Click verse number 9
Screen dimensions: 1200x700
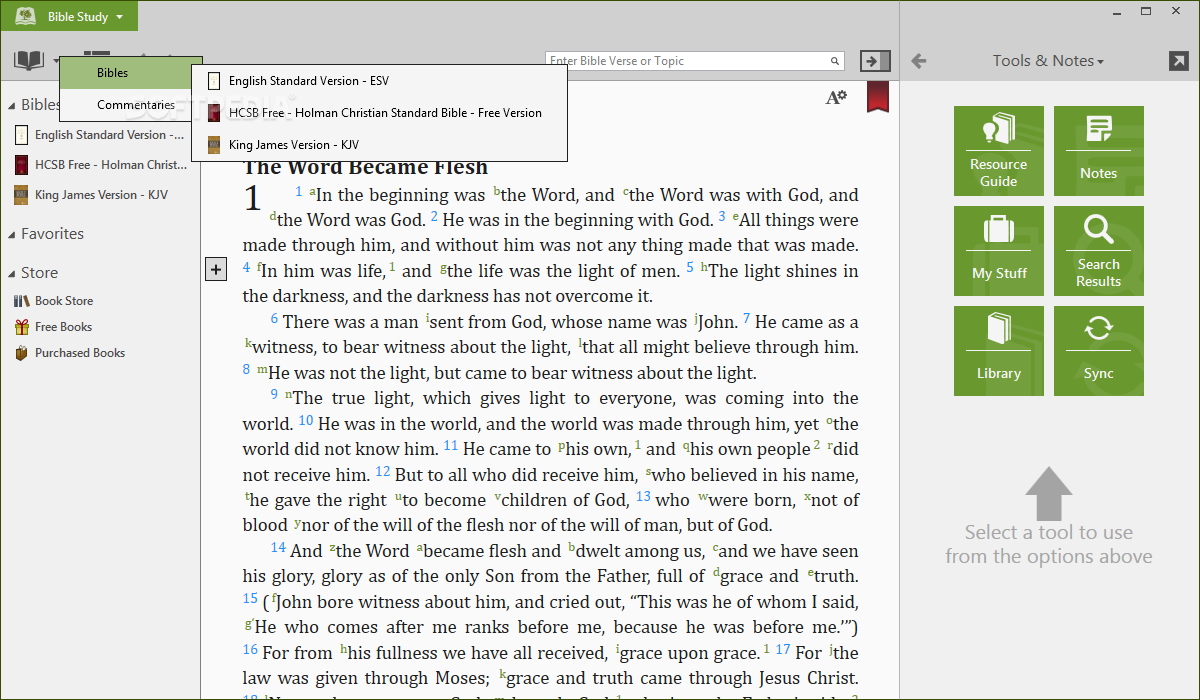click(x=274, y=394)
